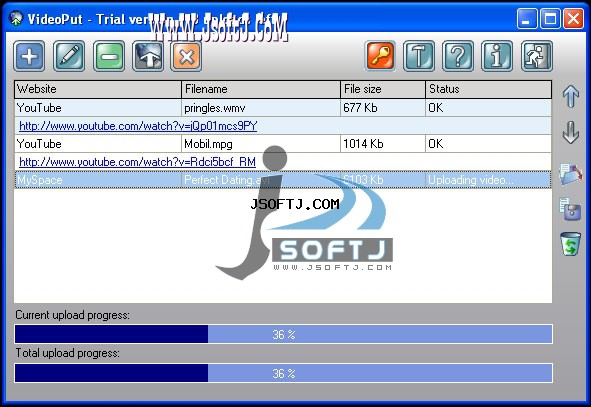Click the Filename column header

point(261,89)
